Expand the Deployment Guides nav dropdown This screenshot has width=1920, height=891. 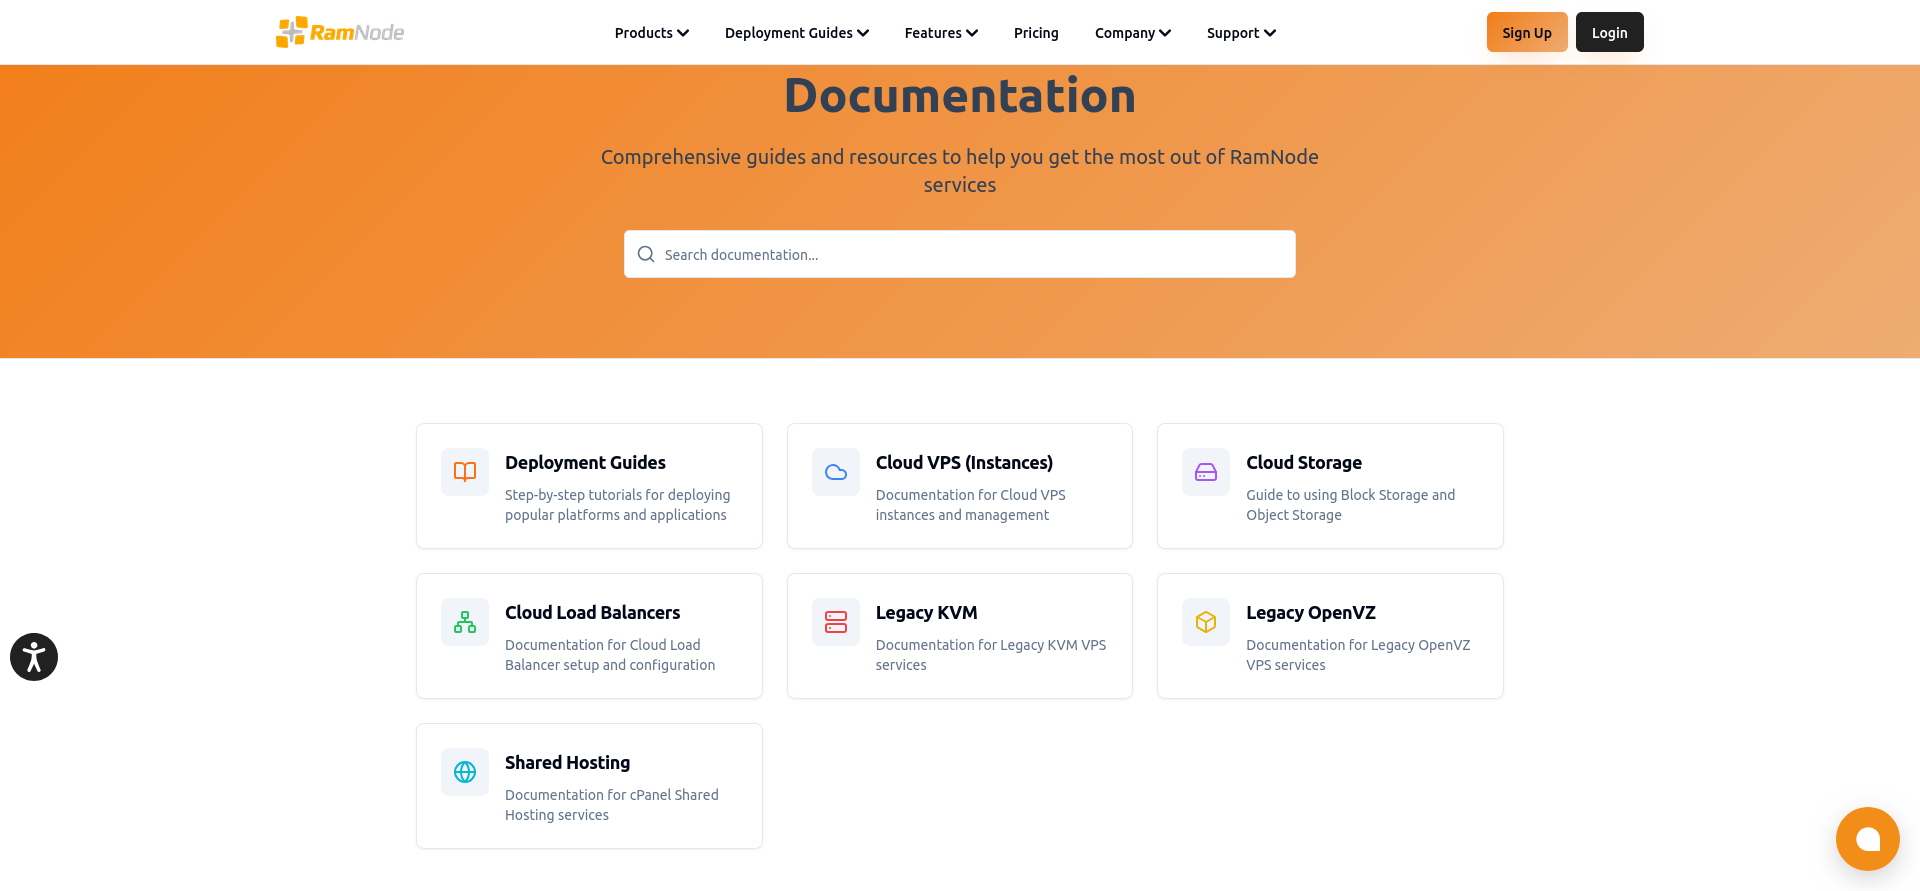tap(797, 33)
